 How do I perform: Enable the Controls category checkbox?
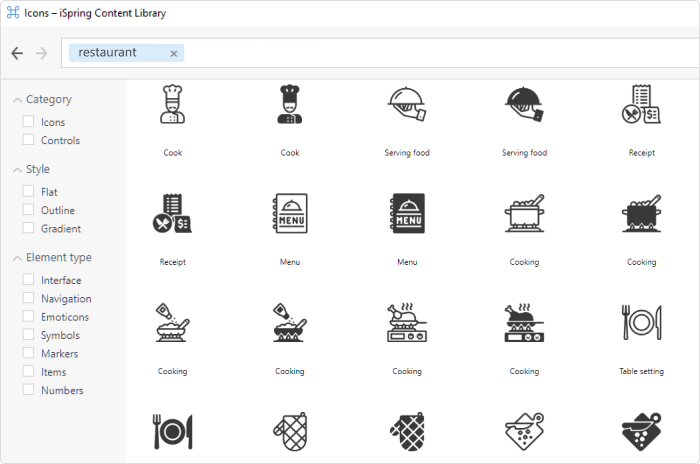click(28, 139)
